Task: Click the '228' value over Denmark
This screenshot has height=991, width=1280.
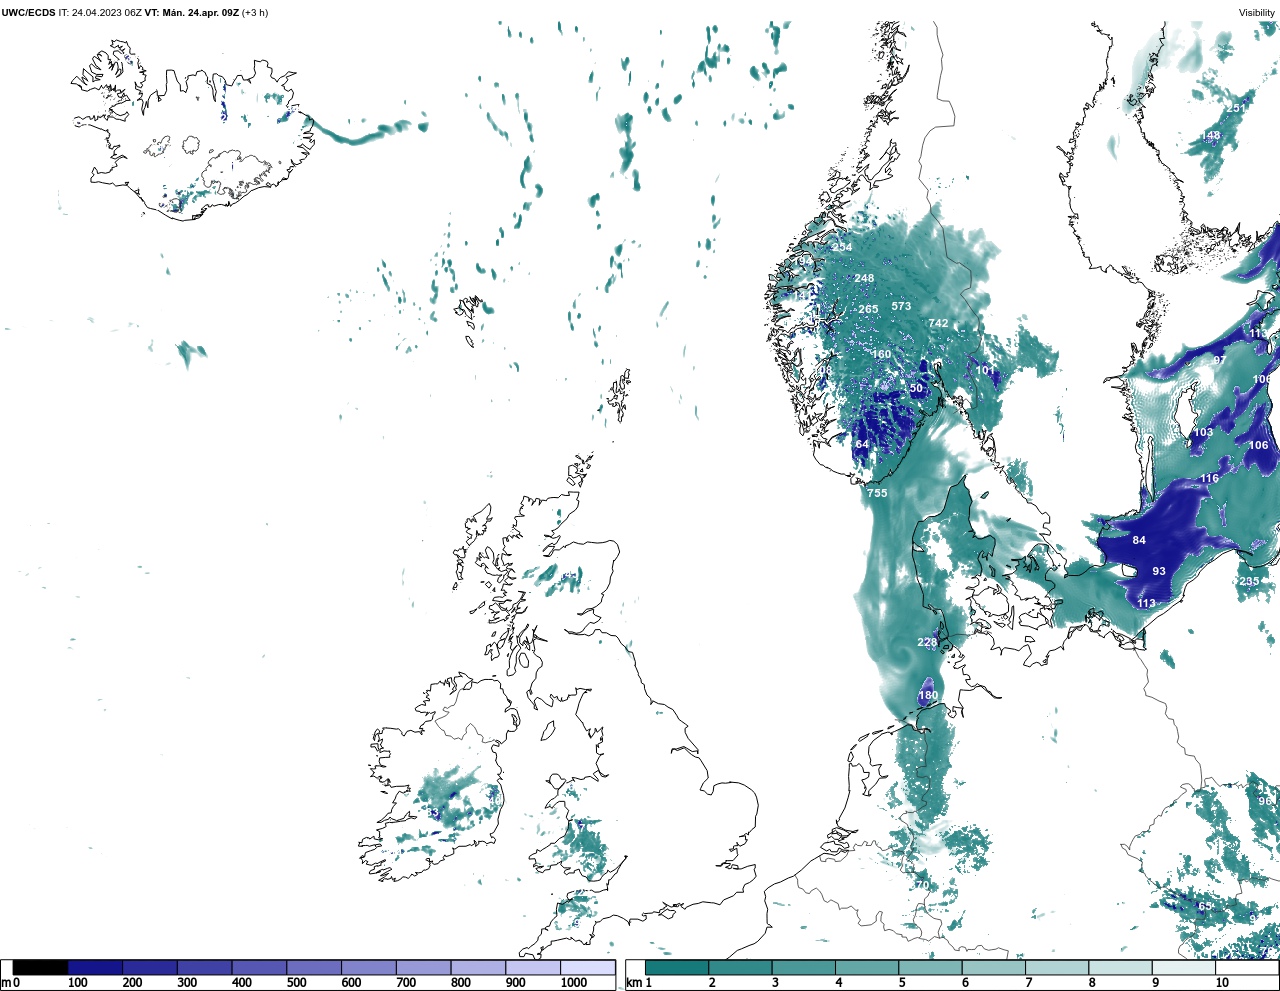Action: tap(927, 643)
